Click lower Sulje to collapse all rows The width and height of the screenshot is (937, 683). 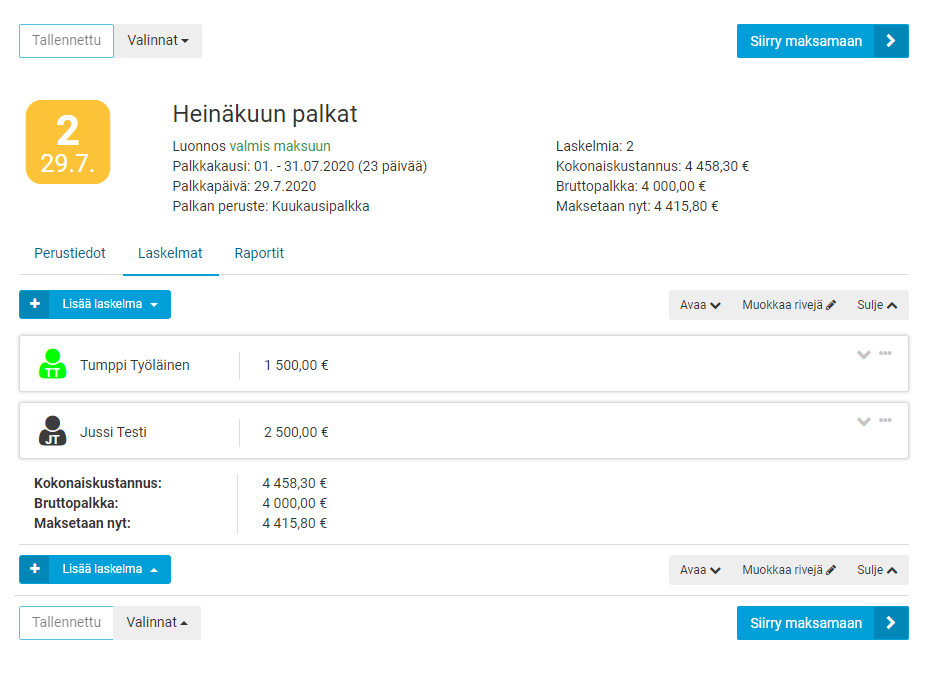coord(877,569)
